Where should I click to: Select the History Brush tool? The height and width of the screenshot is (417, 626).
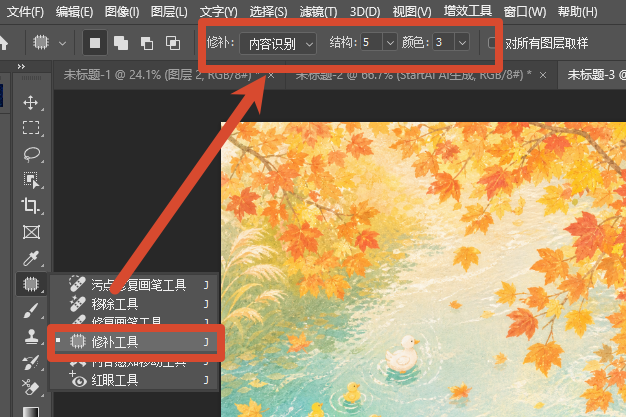coord(31,363)
